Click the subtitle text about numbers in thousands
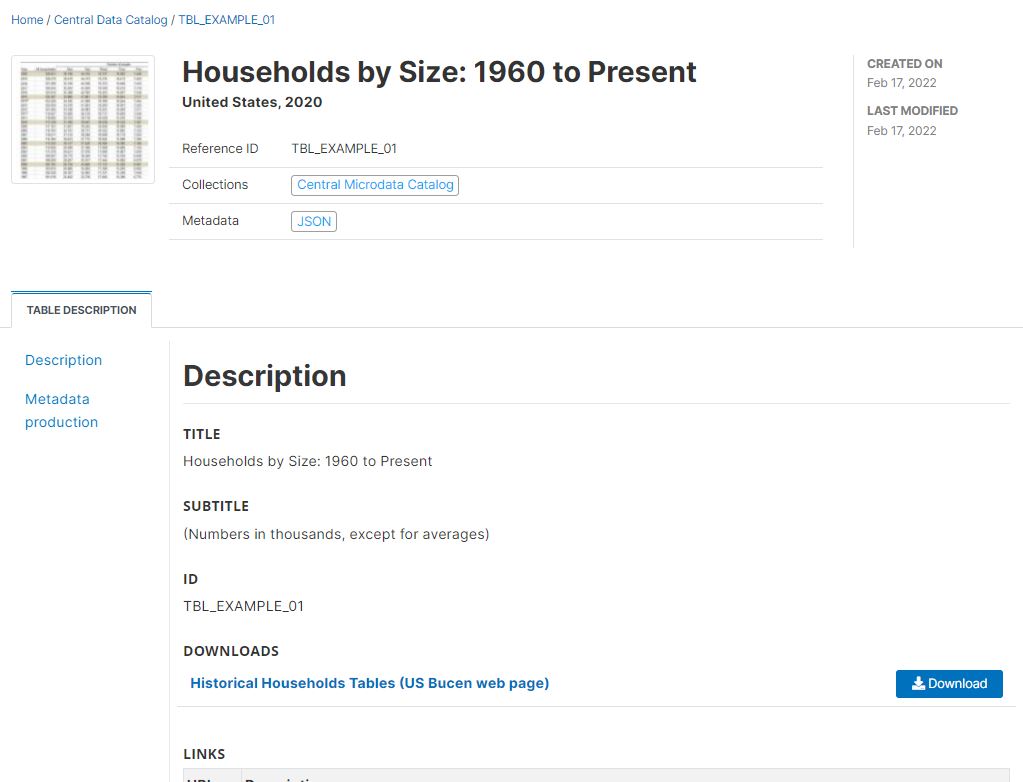1023x782 pixels. click(x=336, y=534)
